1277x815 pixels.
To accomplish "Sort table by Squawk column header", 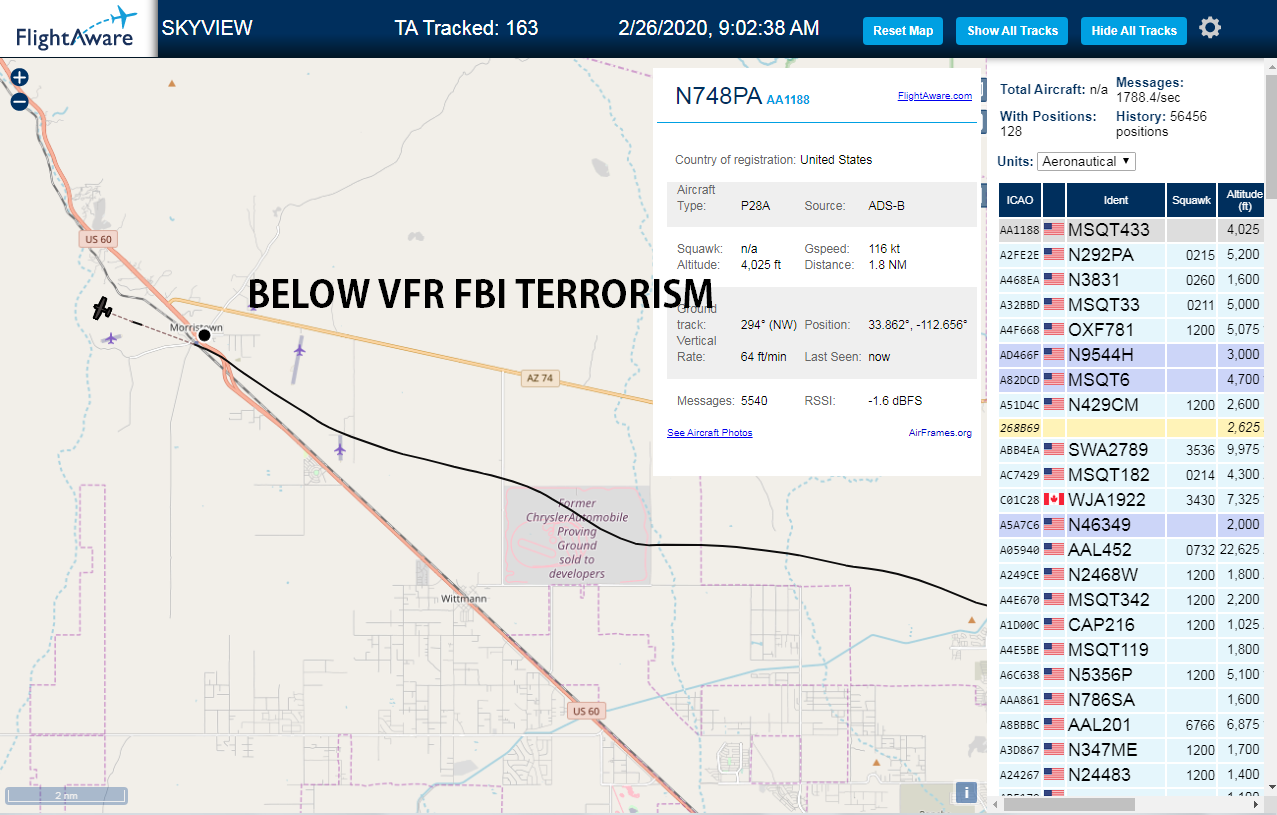I will pos(1191,200).
